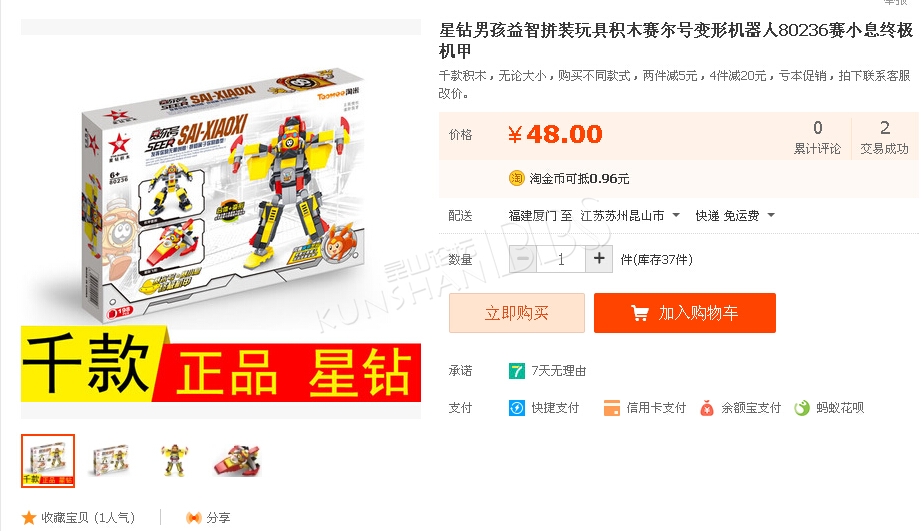Click the red 余额宝支付 money bag icon
The height and width of the screenshot is (531, 924).
click(707, 408)
